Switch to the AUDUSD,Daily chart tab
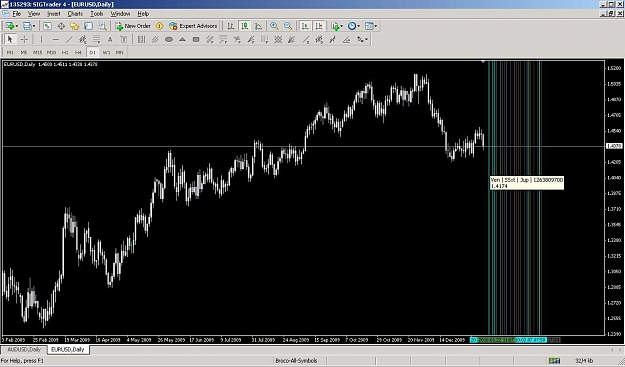 [x=24, y=349]
